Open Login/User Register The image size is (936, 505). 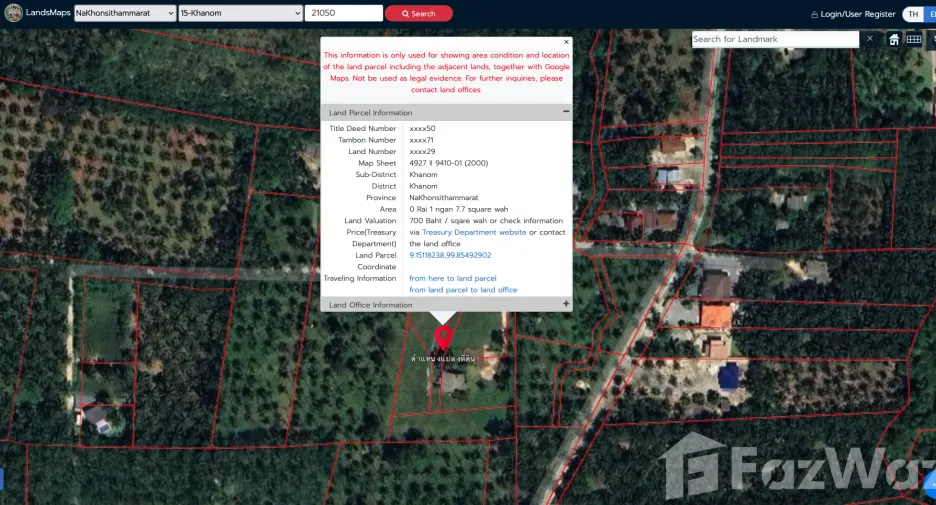click(x=857, y=14)
